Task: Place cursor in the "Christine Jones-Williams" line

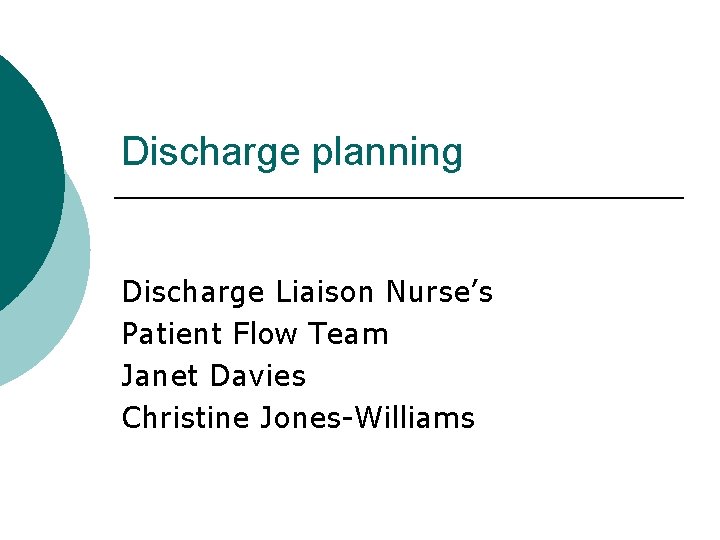Action: 298,418
